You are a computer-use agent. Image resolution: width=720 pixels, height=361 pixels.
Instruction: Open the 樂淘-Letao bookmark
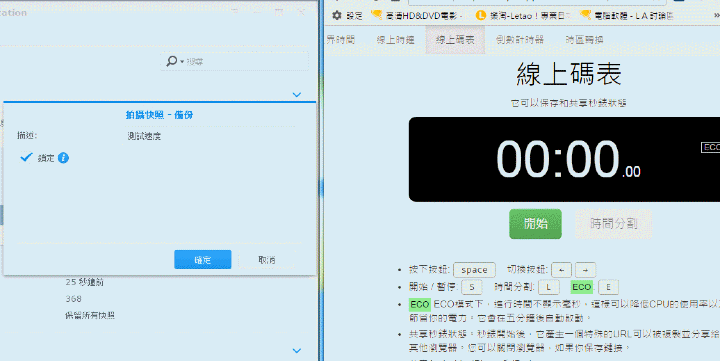tap(522, 16)
